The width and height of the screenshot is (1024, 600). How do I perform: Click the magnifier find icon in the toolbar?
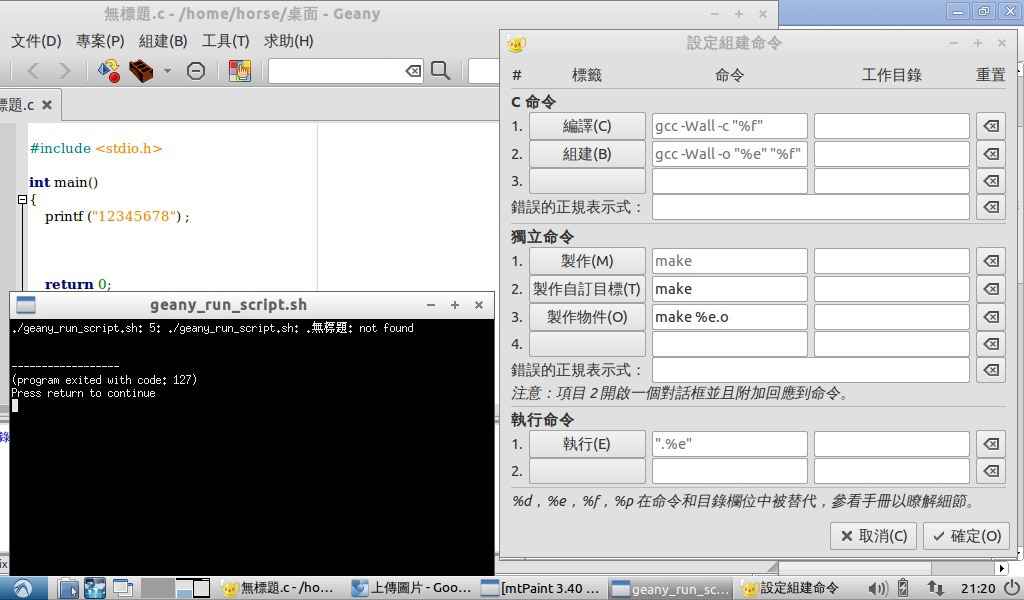tap(441, 71)
